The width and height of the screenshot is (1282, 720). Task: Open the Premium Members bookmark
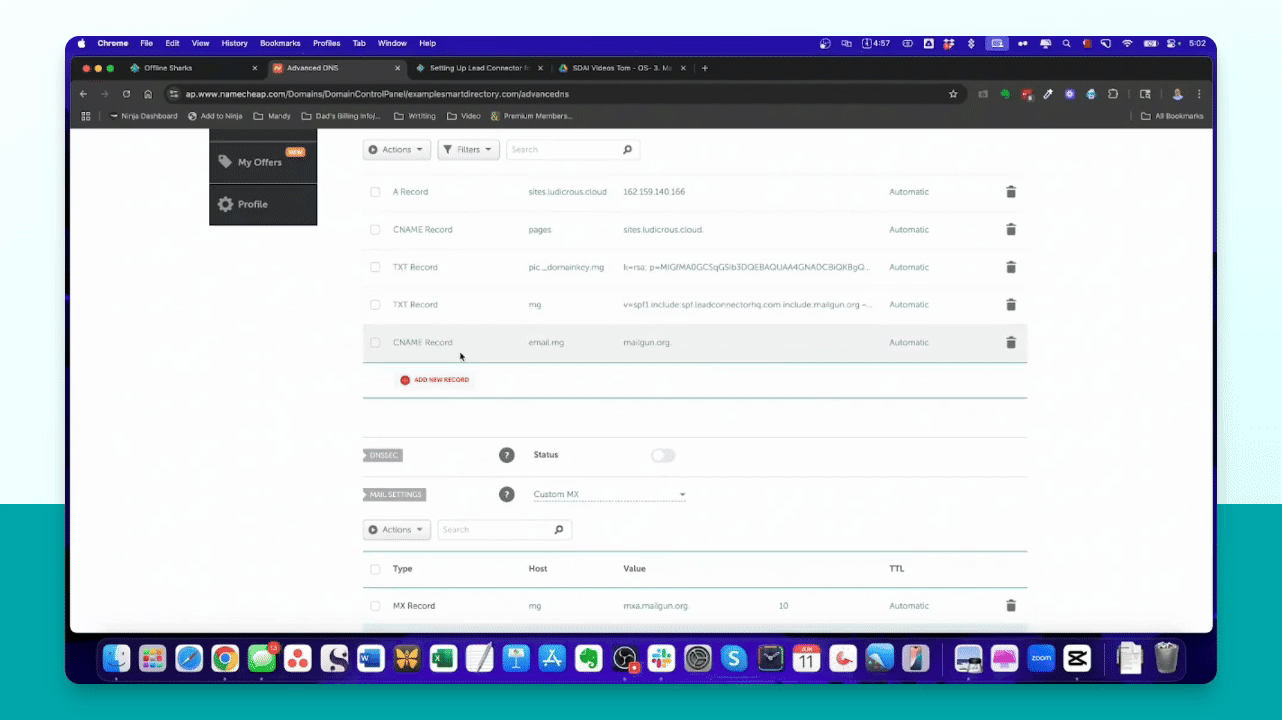click(531, 116)
